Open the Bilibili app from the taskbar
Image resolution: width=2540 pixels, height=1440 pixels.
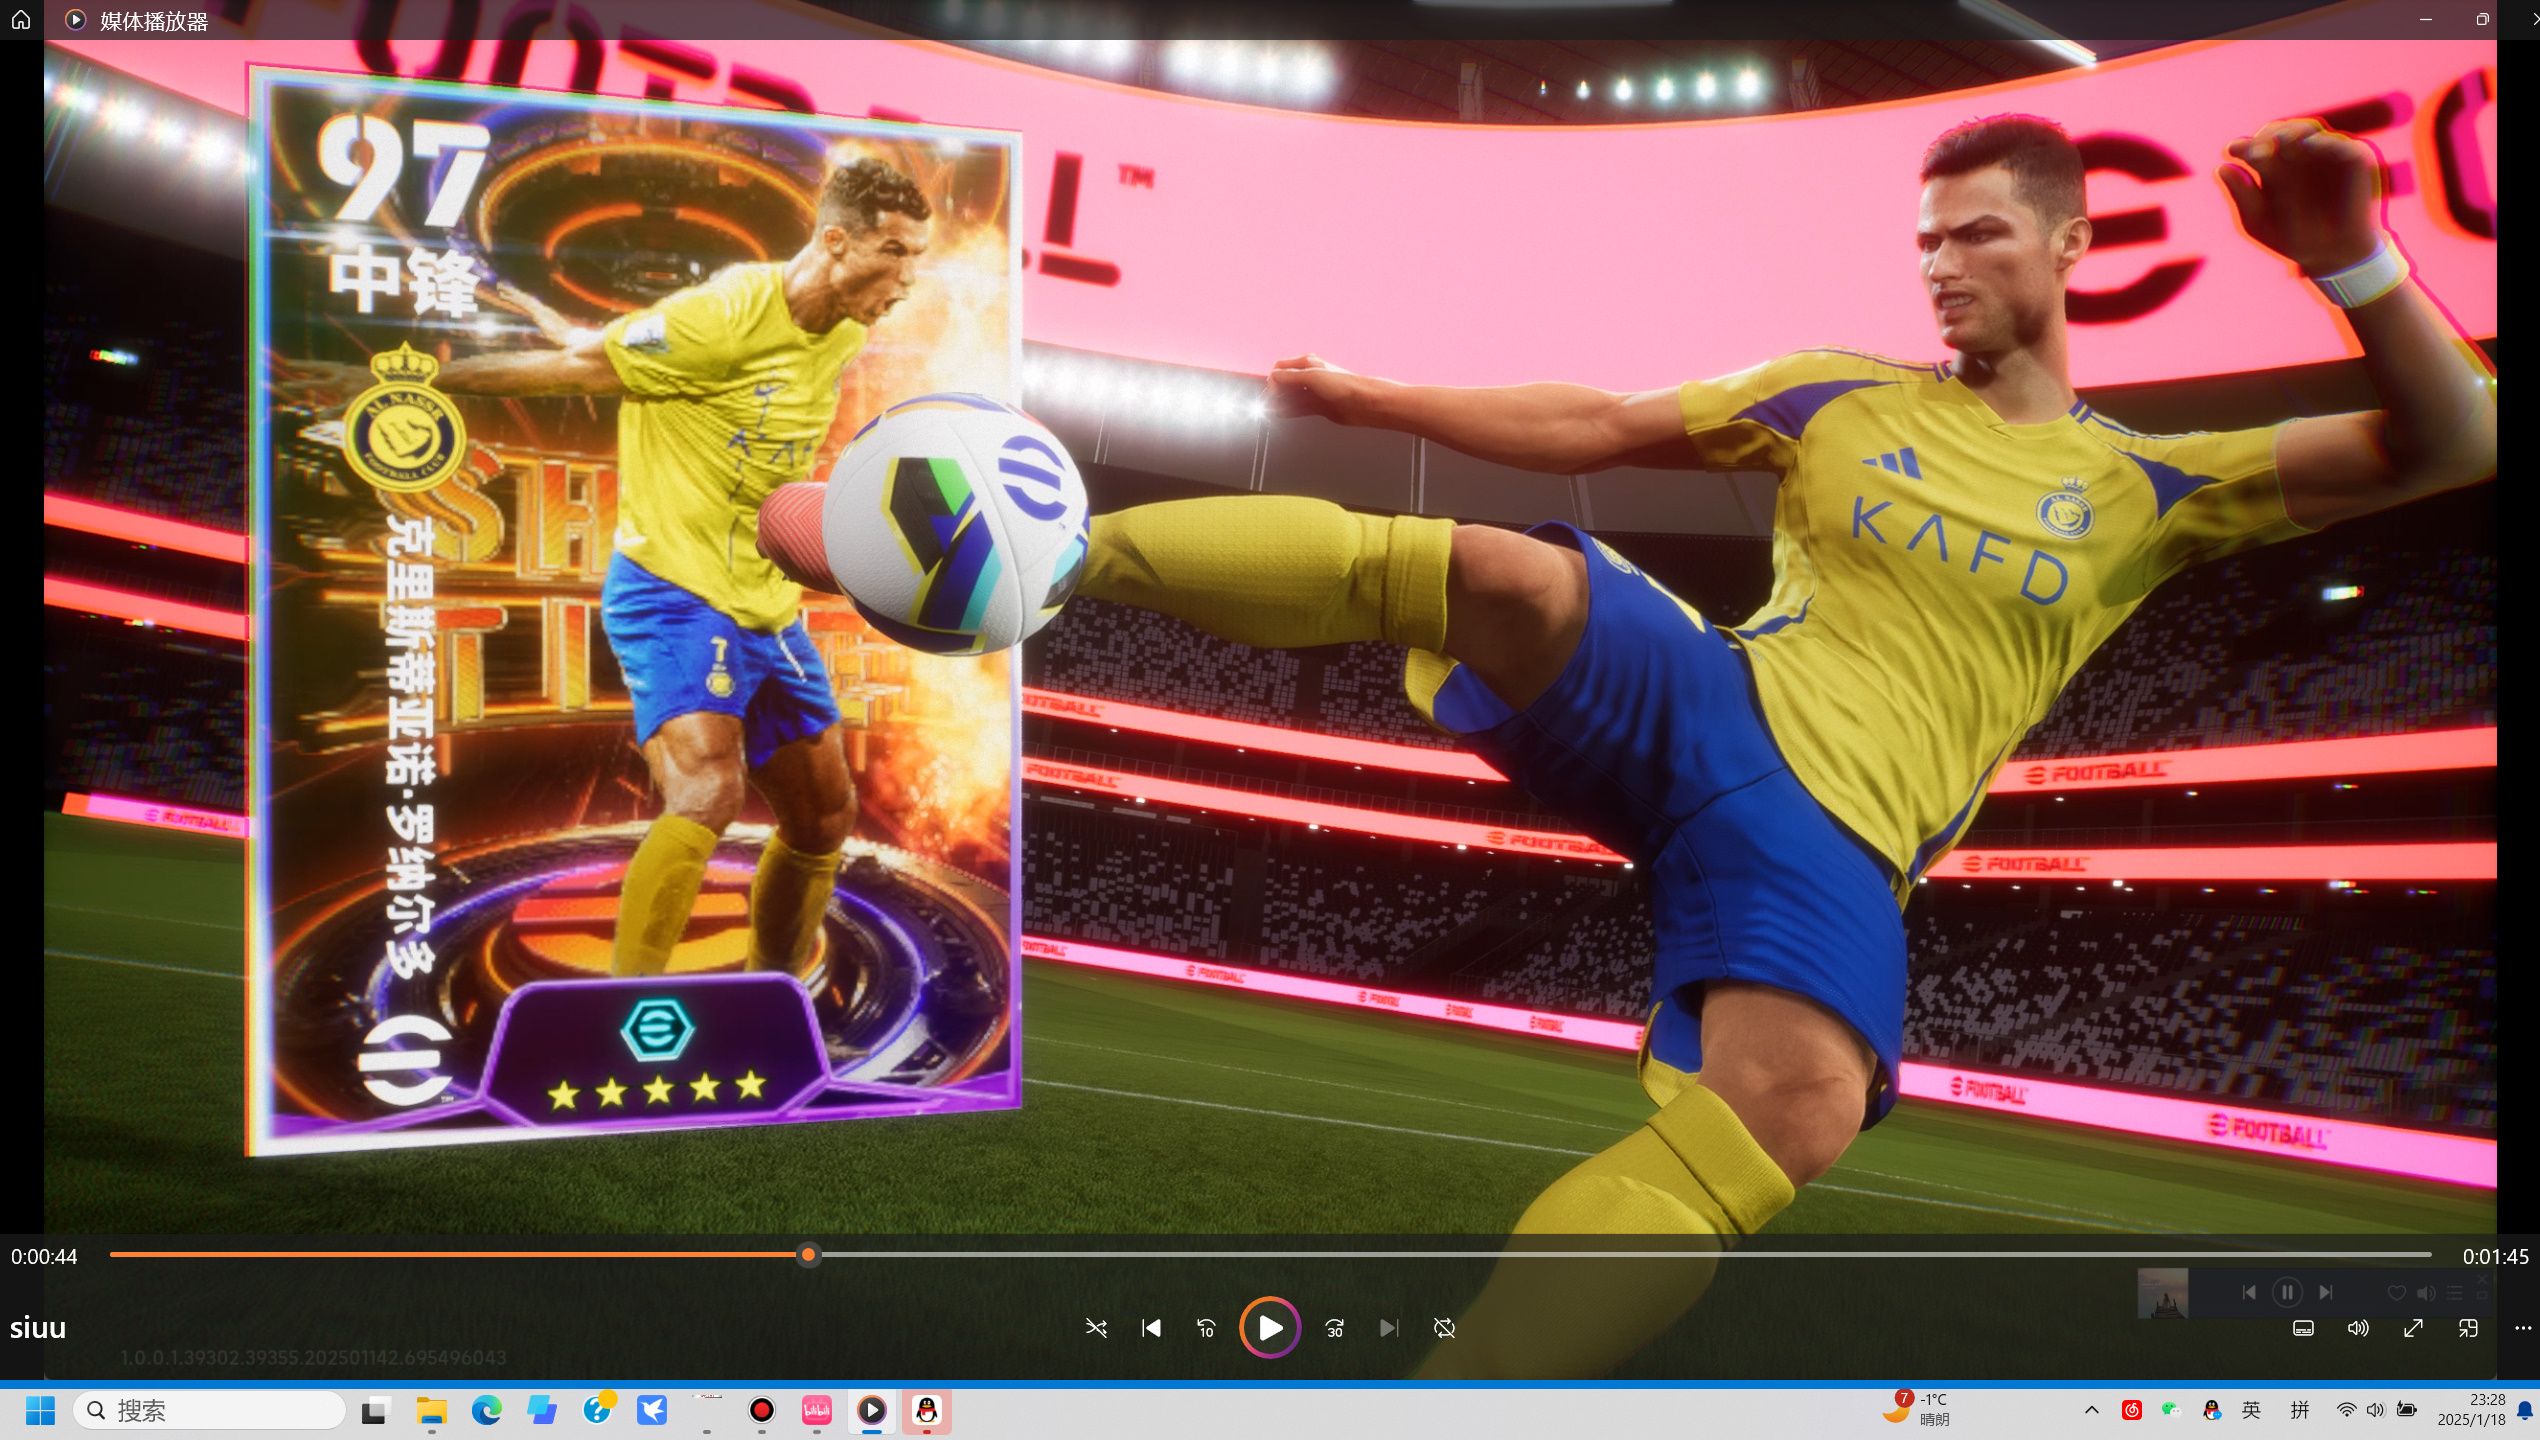pyautogui.click(x=817, y=1410)
